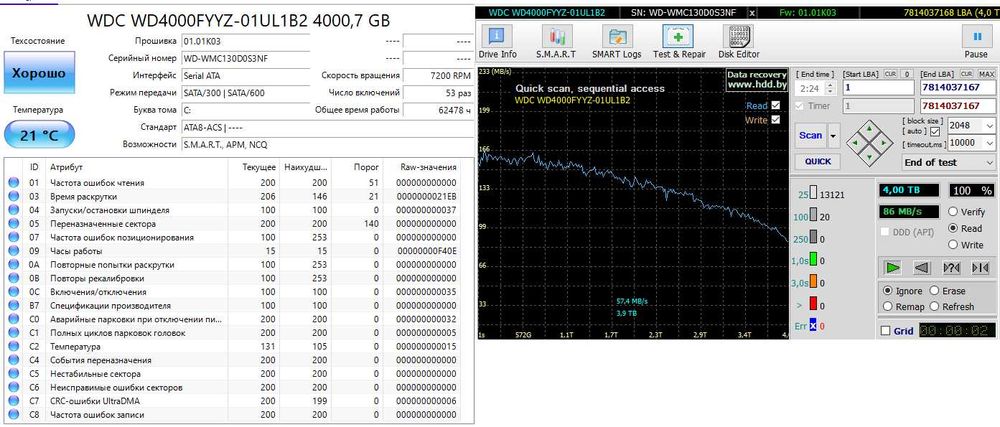This screenshot has width=1000, height=427.
Task: Click the up arrow of the navigation diamond
Action: pyautogui.click(x=869, y=127)
